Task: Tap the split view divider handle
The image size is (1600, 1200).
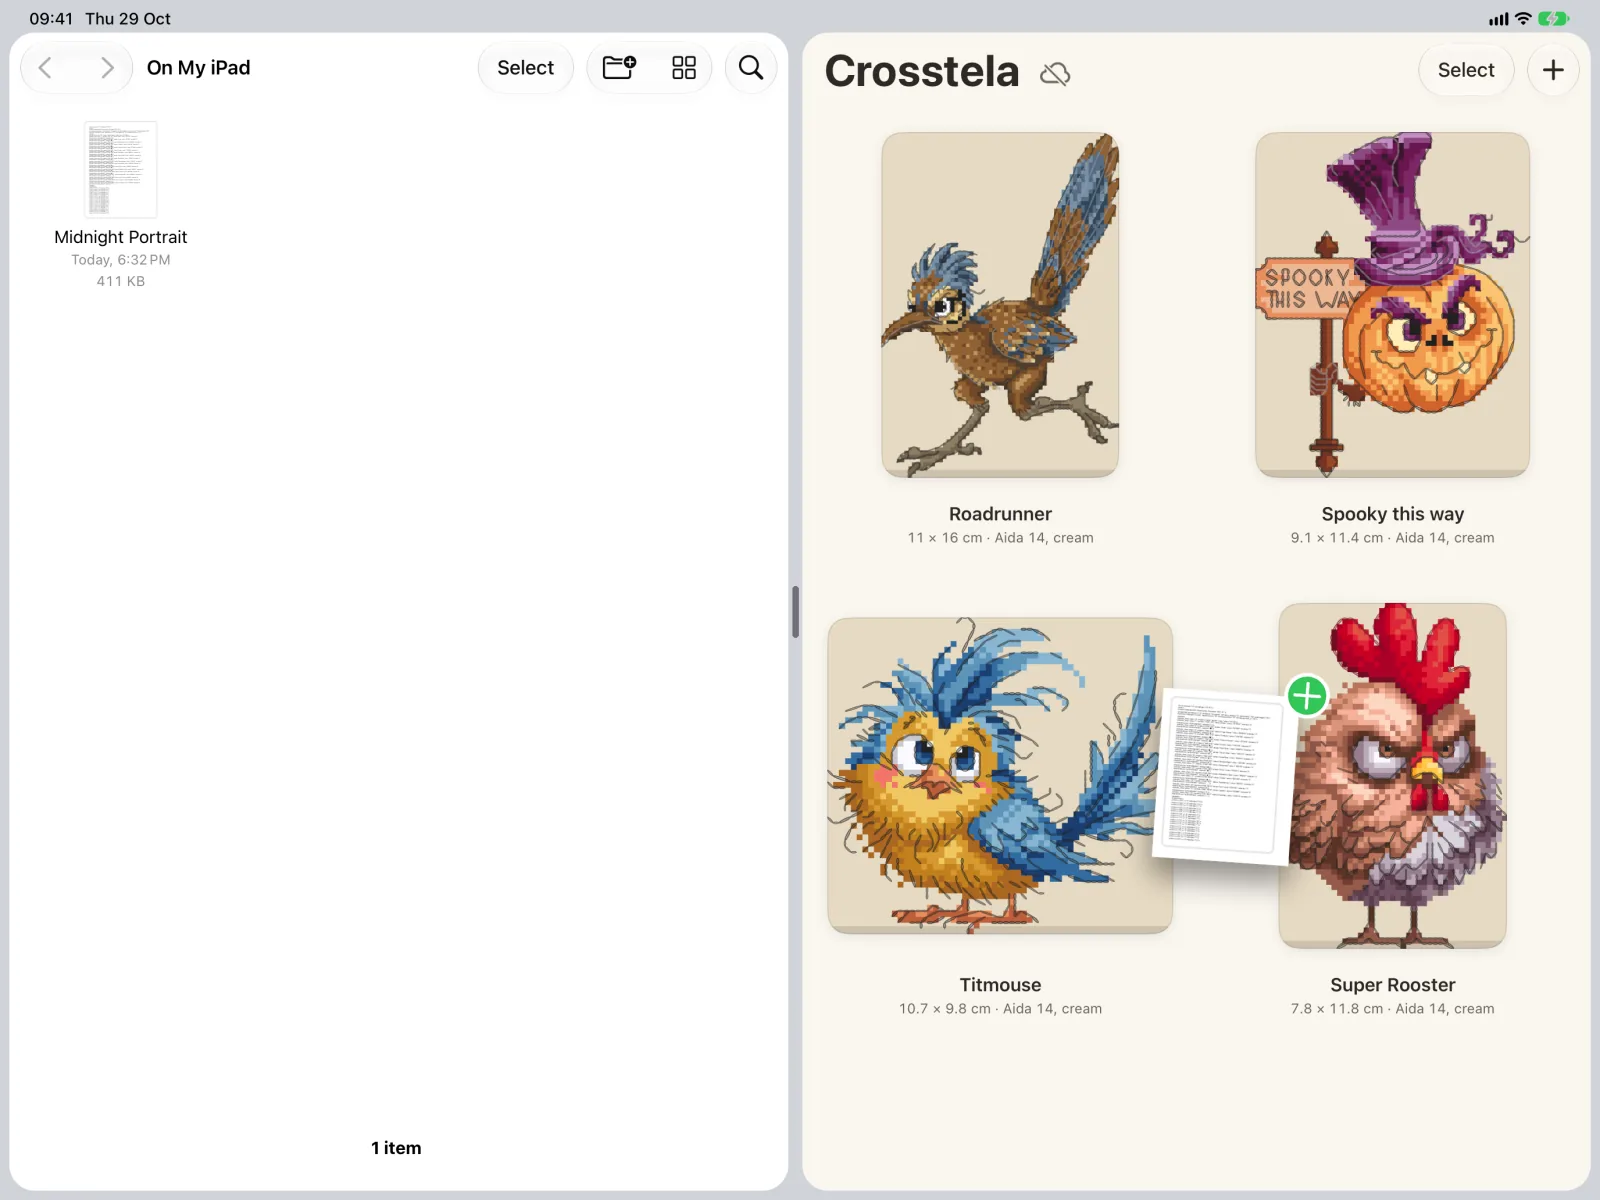Action: coord(796,612)
